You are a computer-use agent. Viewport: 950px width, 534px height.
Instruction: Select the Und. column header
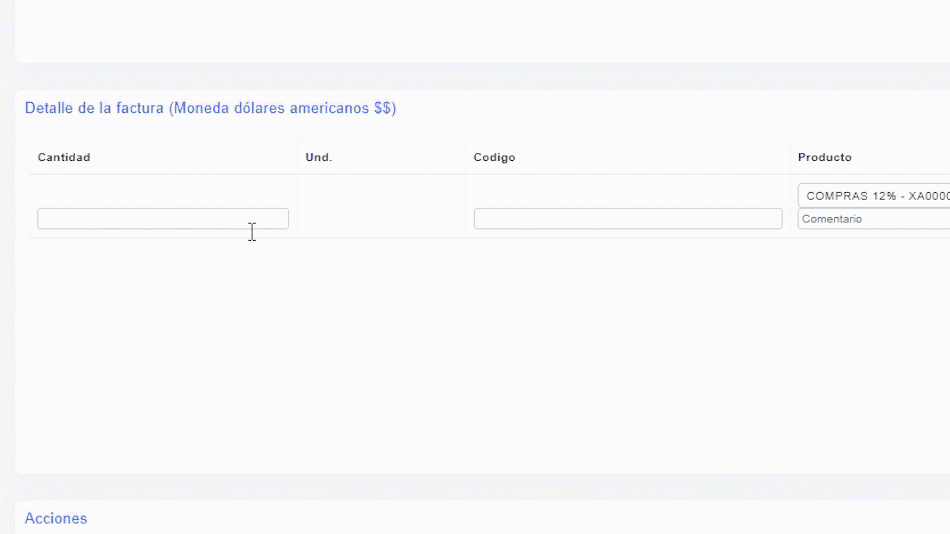(x=318, y=158)
